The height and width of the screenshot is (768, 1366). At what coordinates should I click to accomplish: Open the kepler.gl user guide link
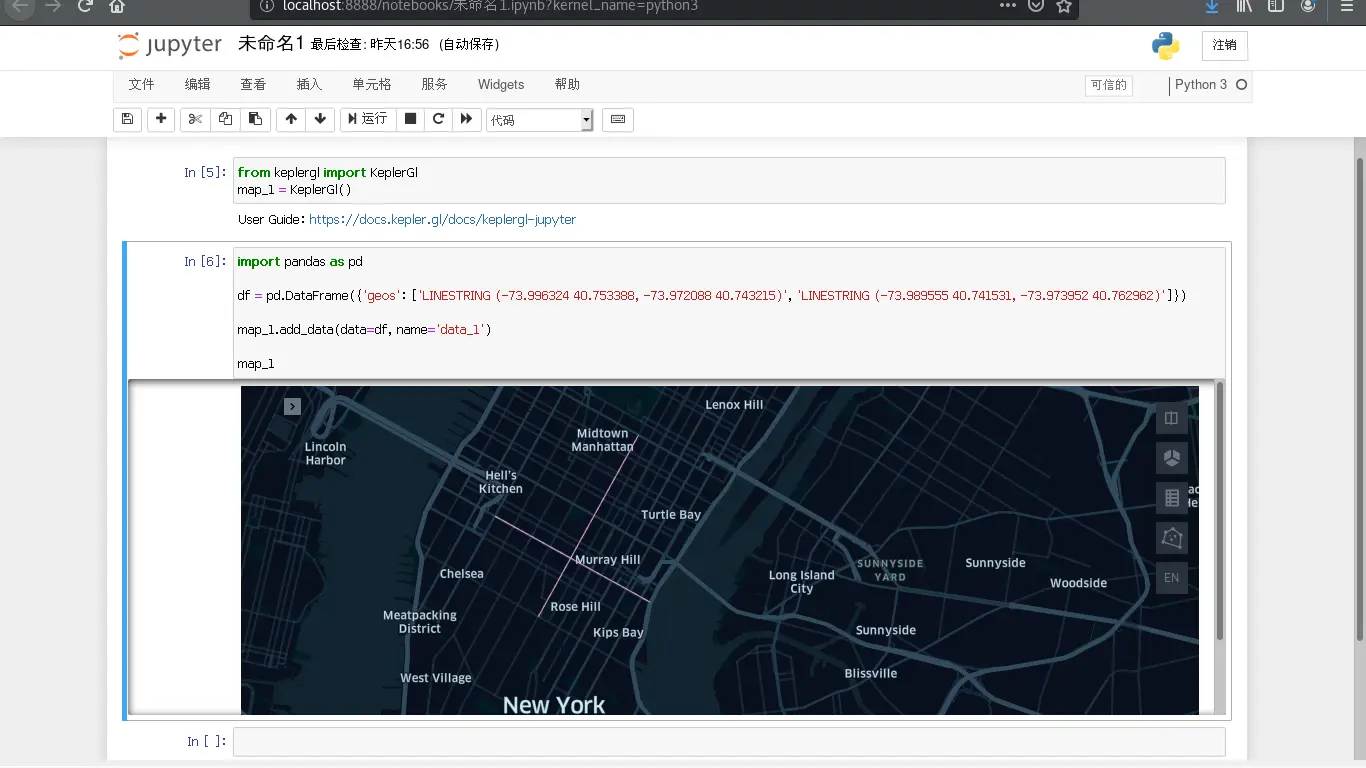[442, 219]
